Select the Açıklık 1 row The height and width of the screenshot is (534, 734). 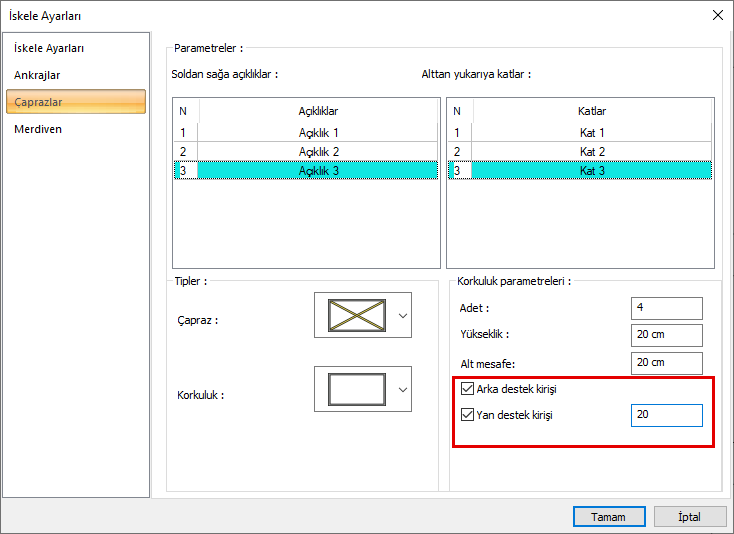318,132
